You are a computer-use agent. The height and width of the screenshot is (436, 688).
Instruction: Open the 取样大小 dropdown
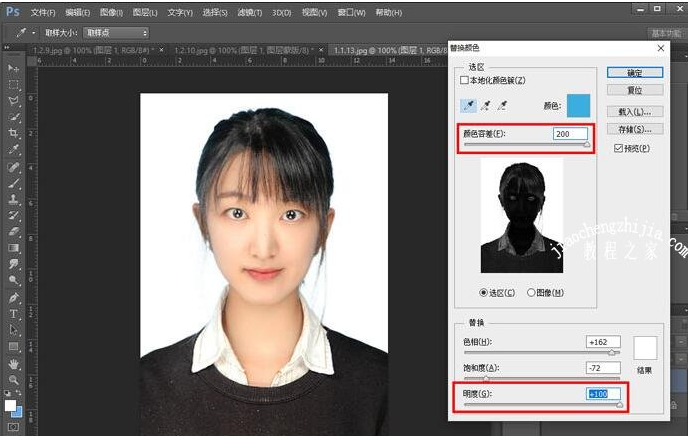117,32
